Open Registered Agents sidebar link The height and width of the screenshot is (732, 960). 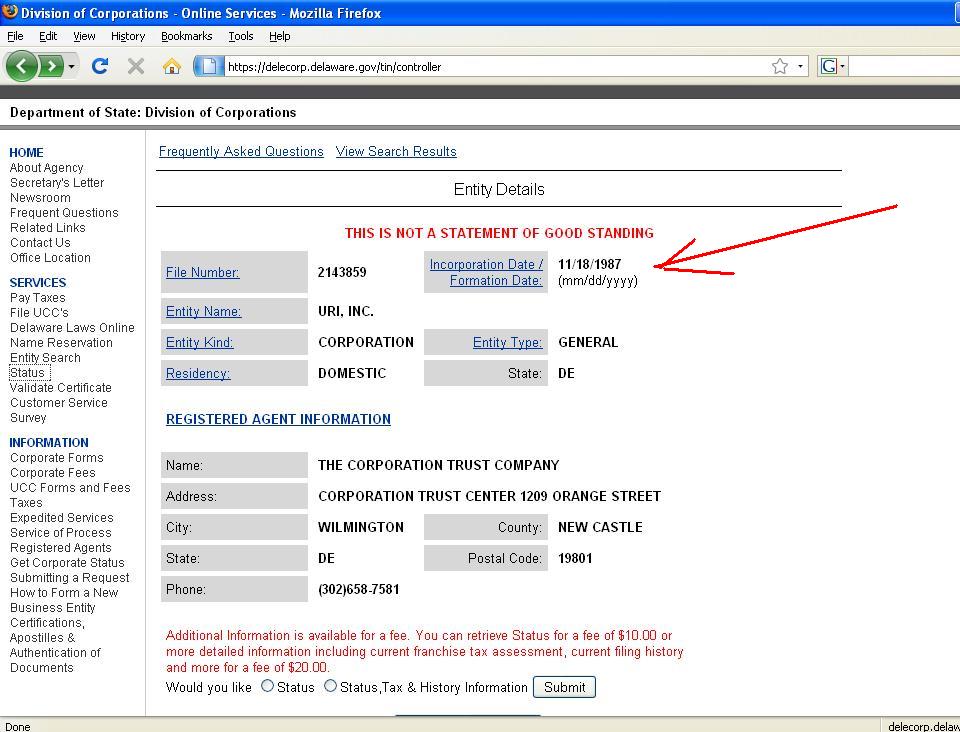click(61, 548)
